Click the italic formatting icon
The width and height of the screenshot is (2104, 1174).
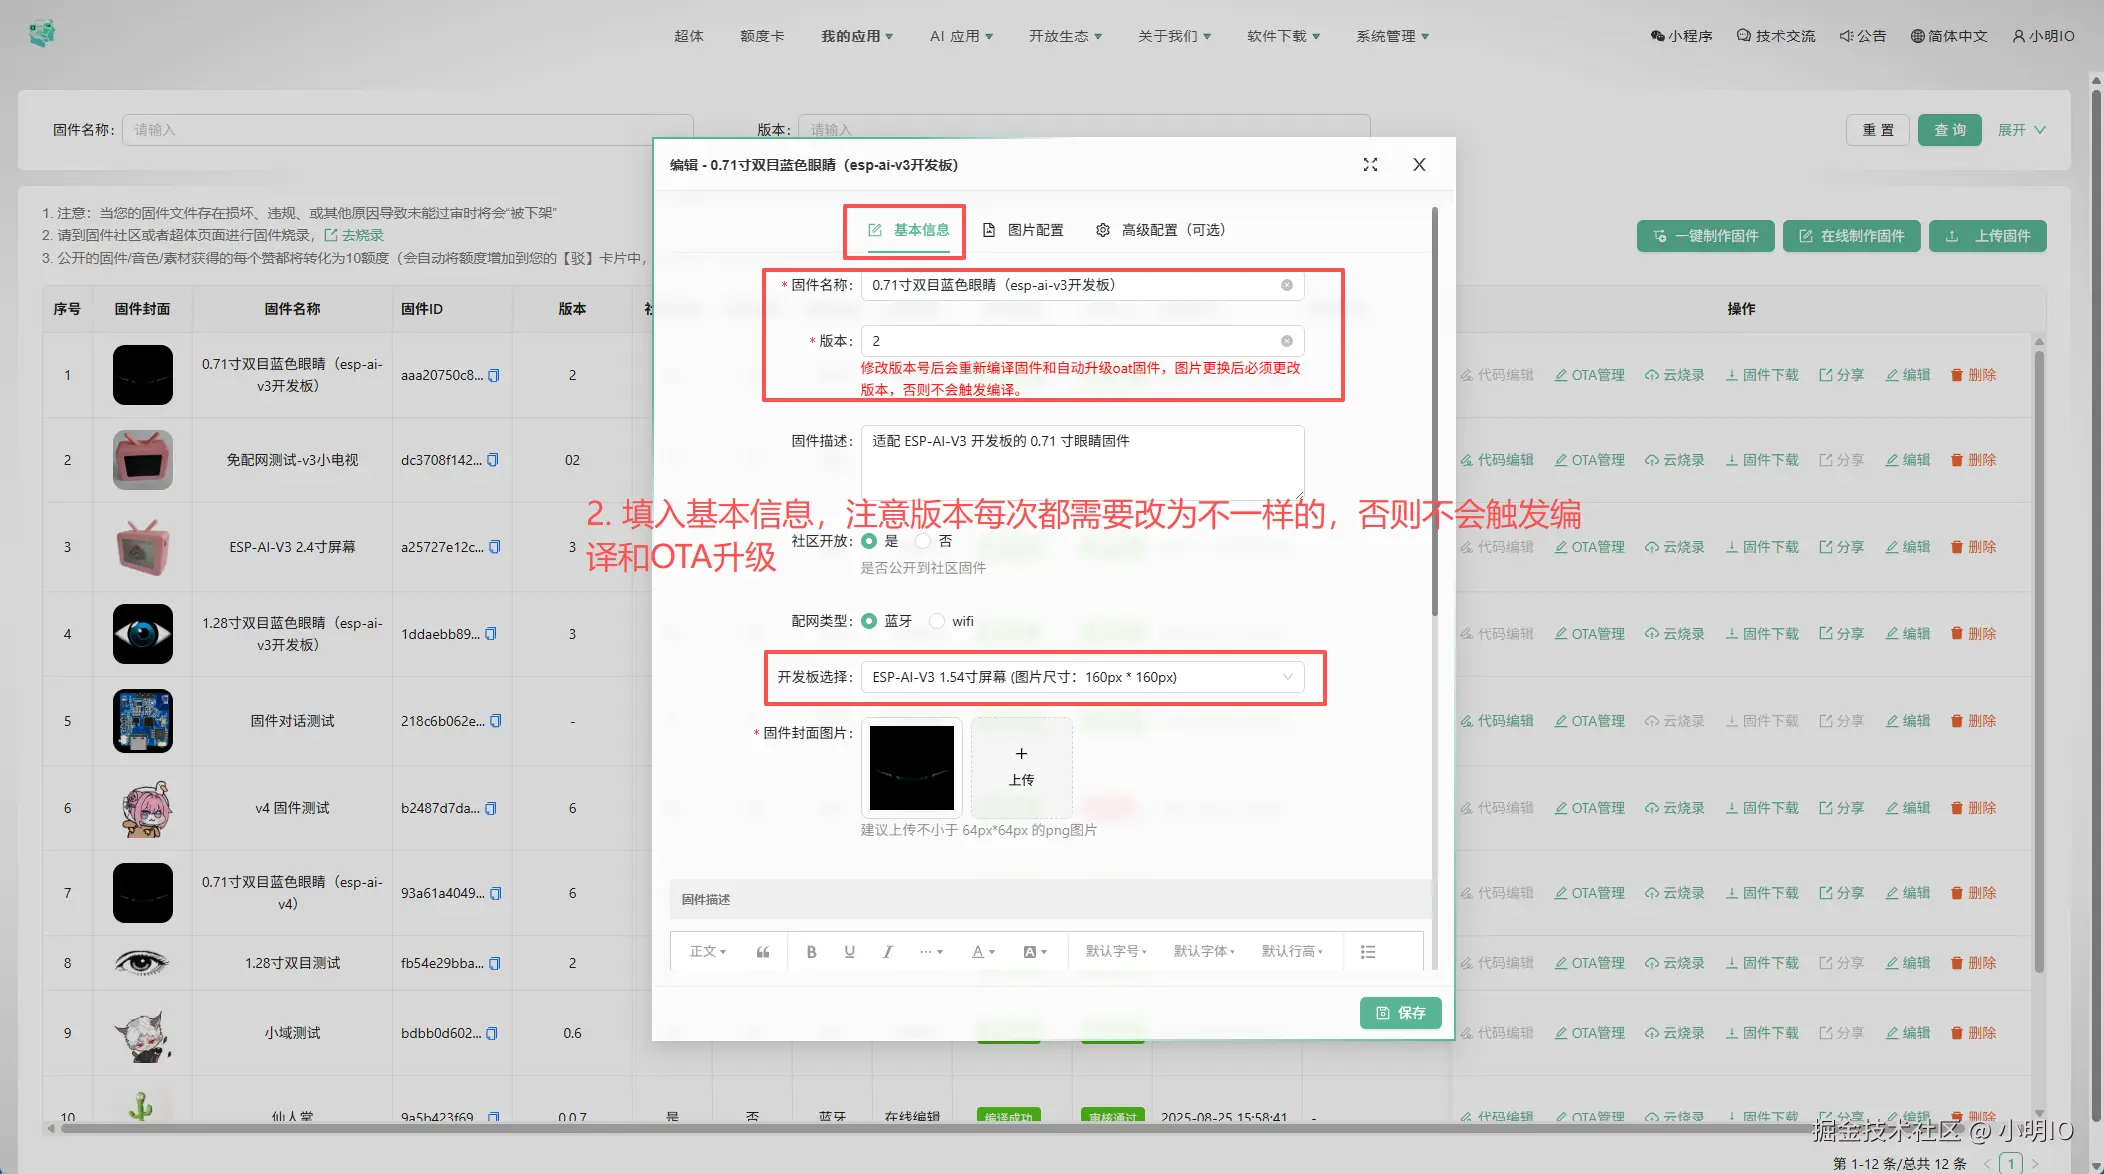(887, 952)
